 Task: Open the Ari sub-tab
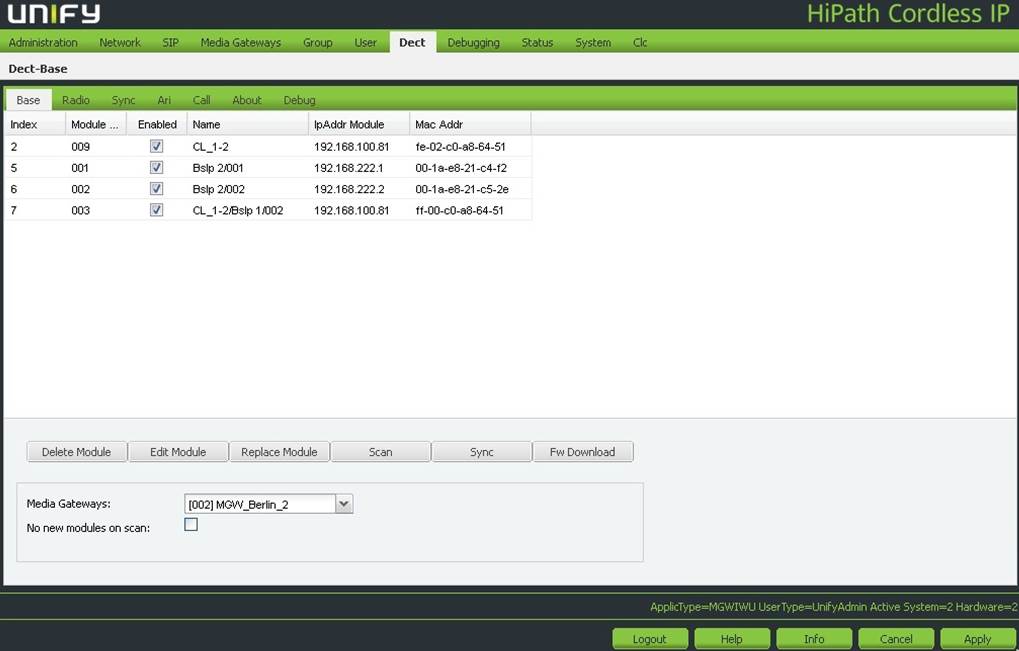coord(164,100)
